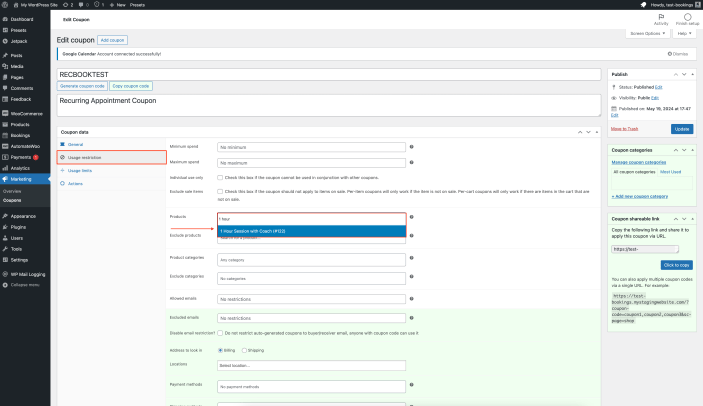The image size is (703, 406).
Task: Click the Click to copy button
Action: (x=677, y=265)
